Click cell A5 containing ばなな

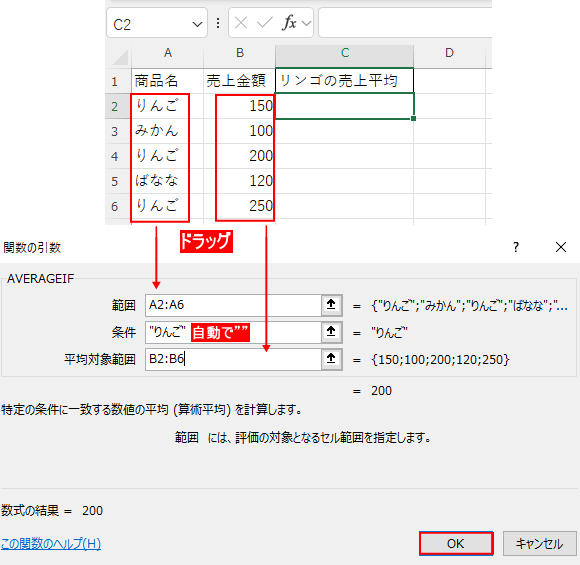(x=167, y=181)
